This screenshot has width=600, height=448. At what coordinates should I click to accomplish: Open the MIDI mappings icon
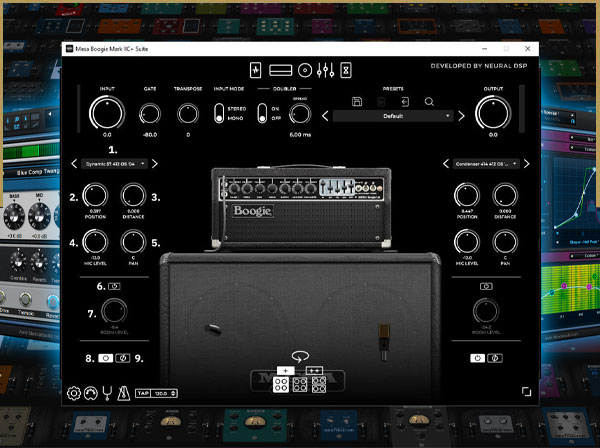tap(91, 393)
